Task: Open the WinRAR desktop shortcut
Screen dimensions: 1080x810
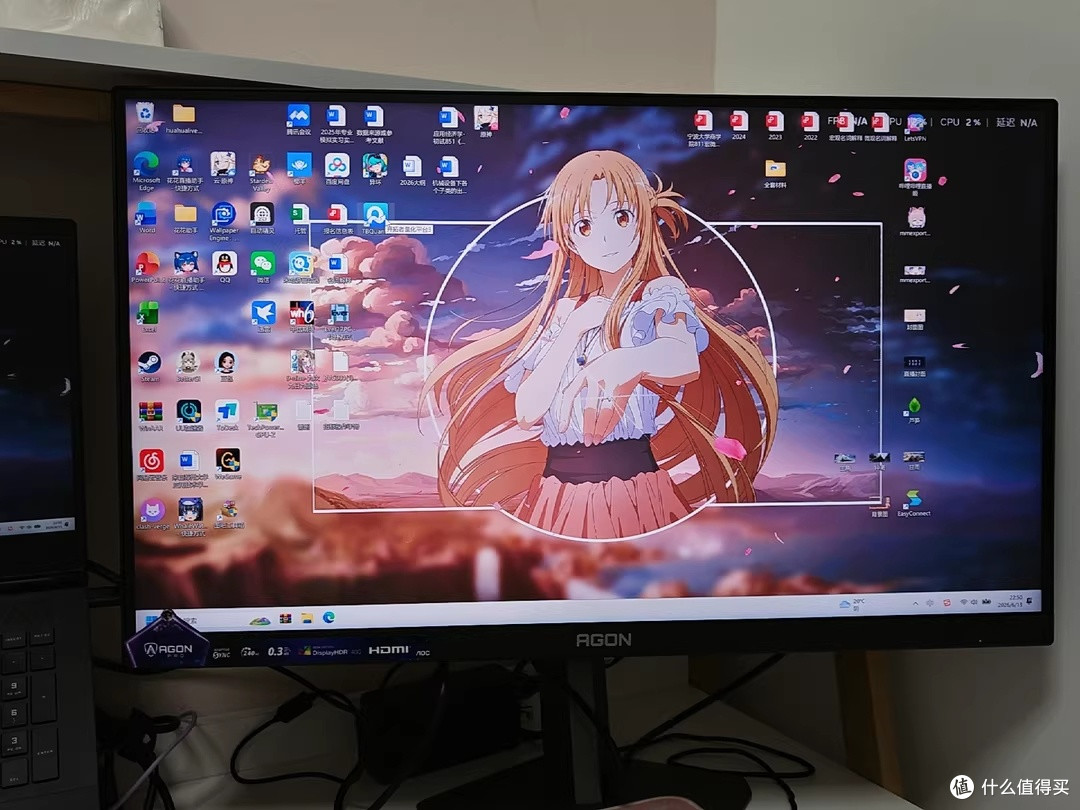Action: [151, 415]
